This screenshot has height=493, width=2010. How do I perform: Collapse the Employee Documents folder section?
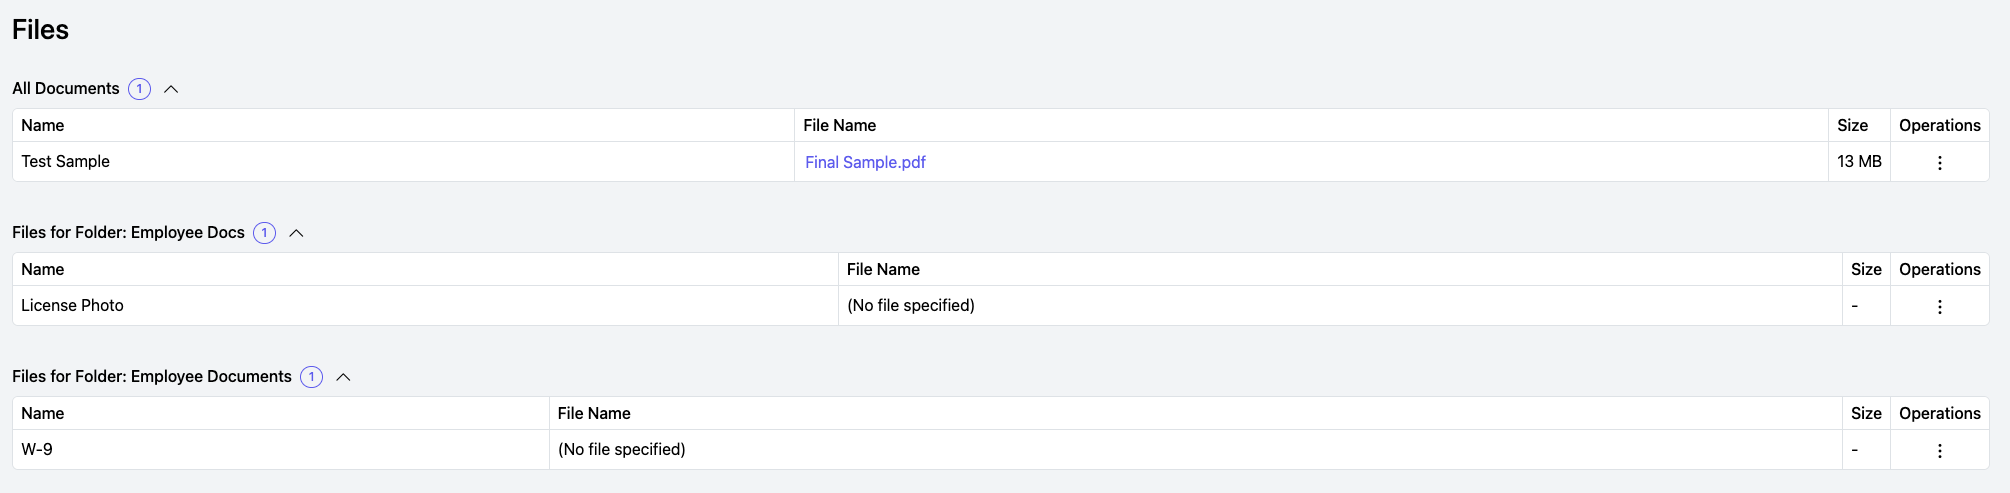(x=343, y=377)
